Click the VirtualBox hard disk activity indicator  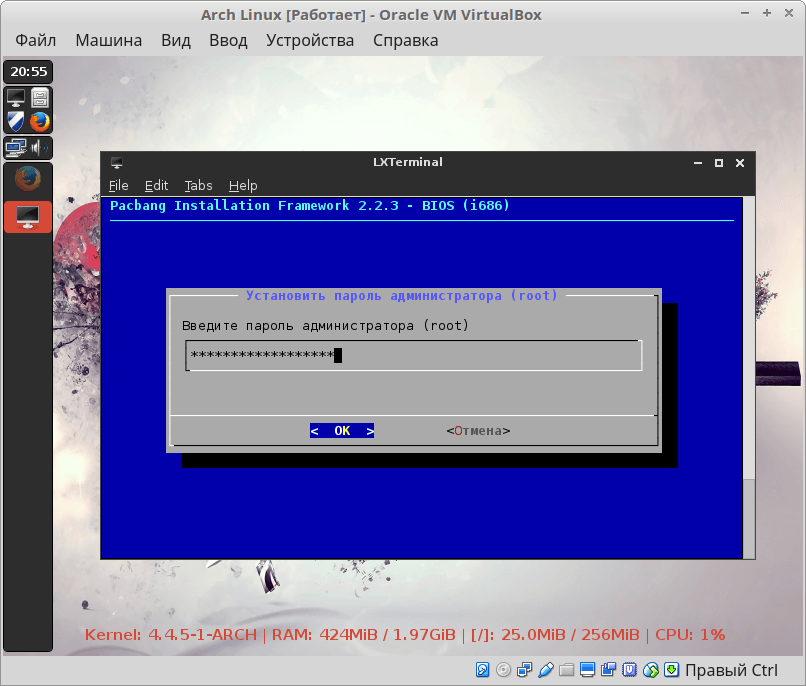482,669
